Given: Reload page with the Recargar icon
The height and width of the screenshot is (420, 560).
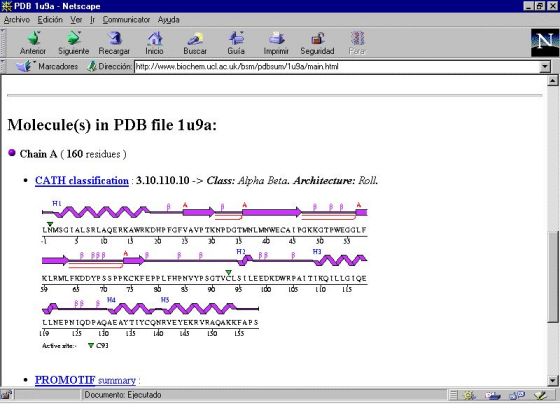Looking at the screenshot, I should pos(114,38).
